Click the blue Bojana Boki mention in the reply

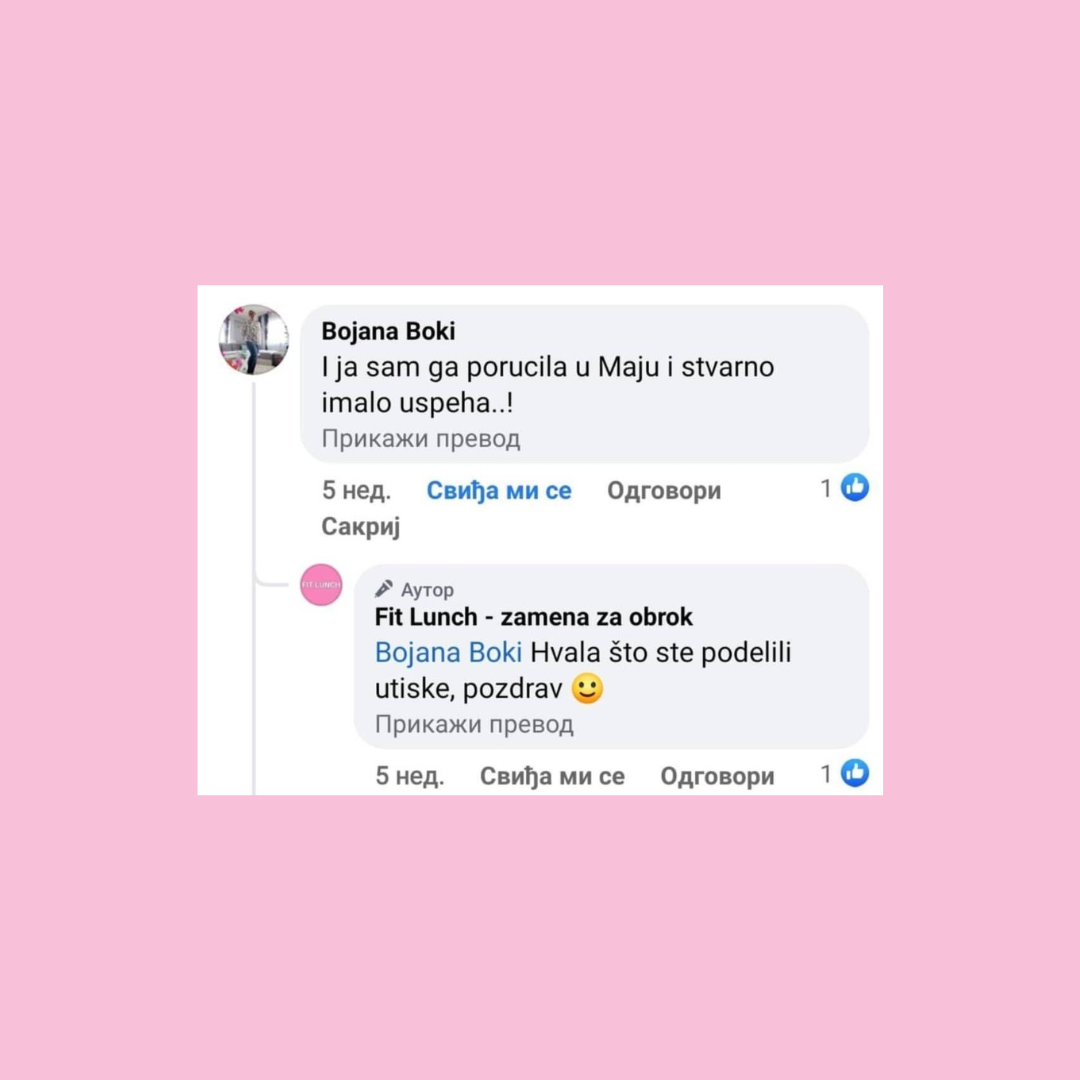pyautogui.click(x=448, y=653)
